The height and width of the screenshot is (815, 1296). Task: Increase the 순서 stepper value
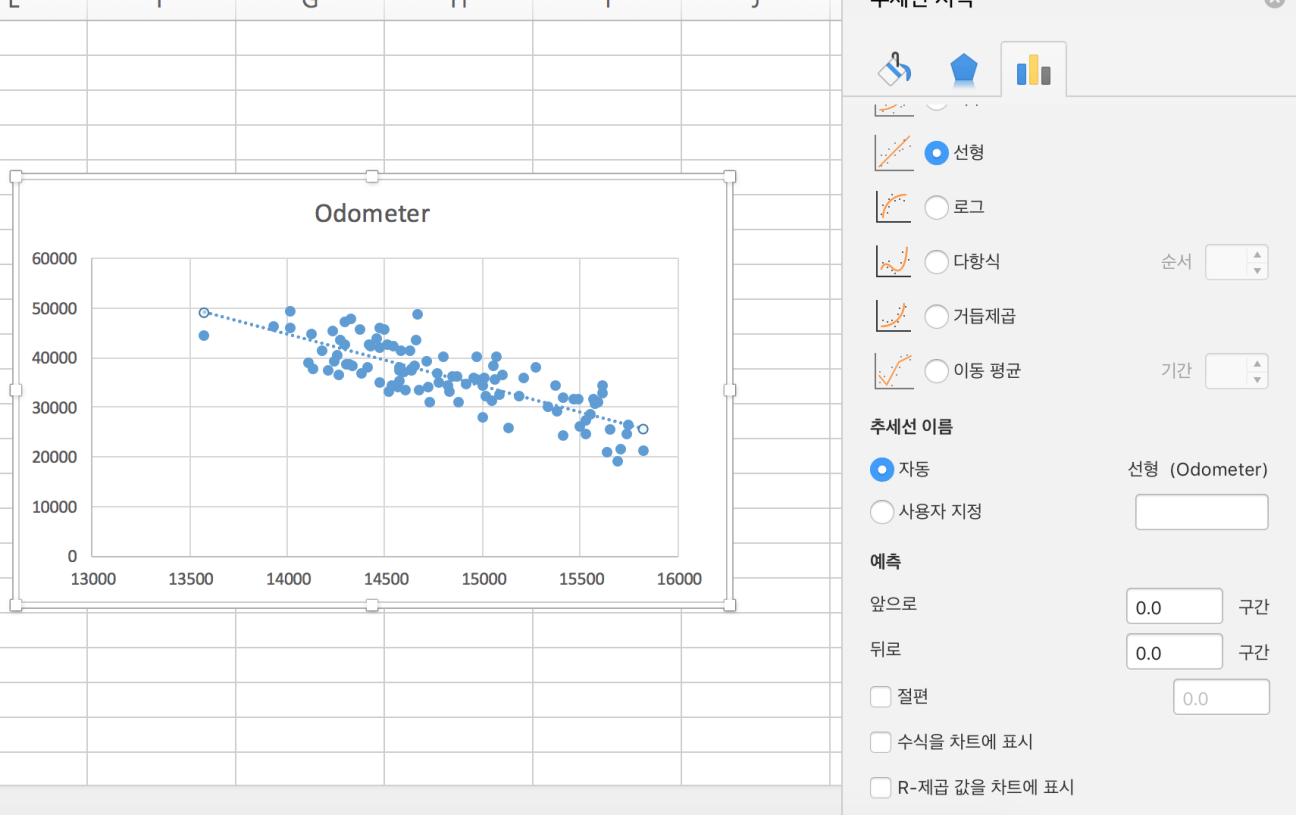1257,254
